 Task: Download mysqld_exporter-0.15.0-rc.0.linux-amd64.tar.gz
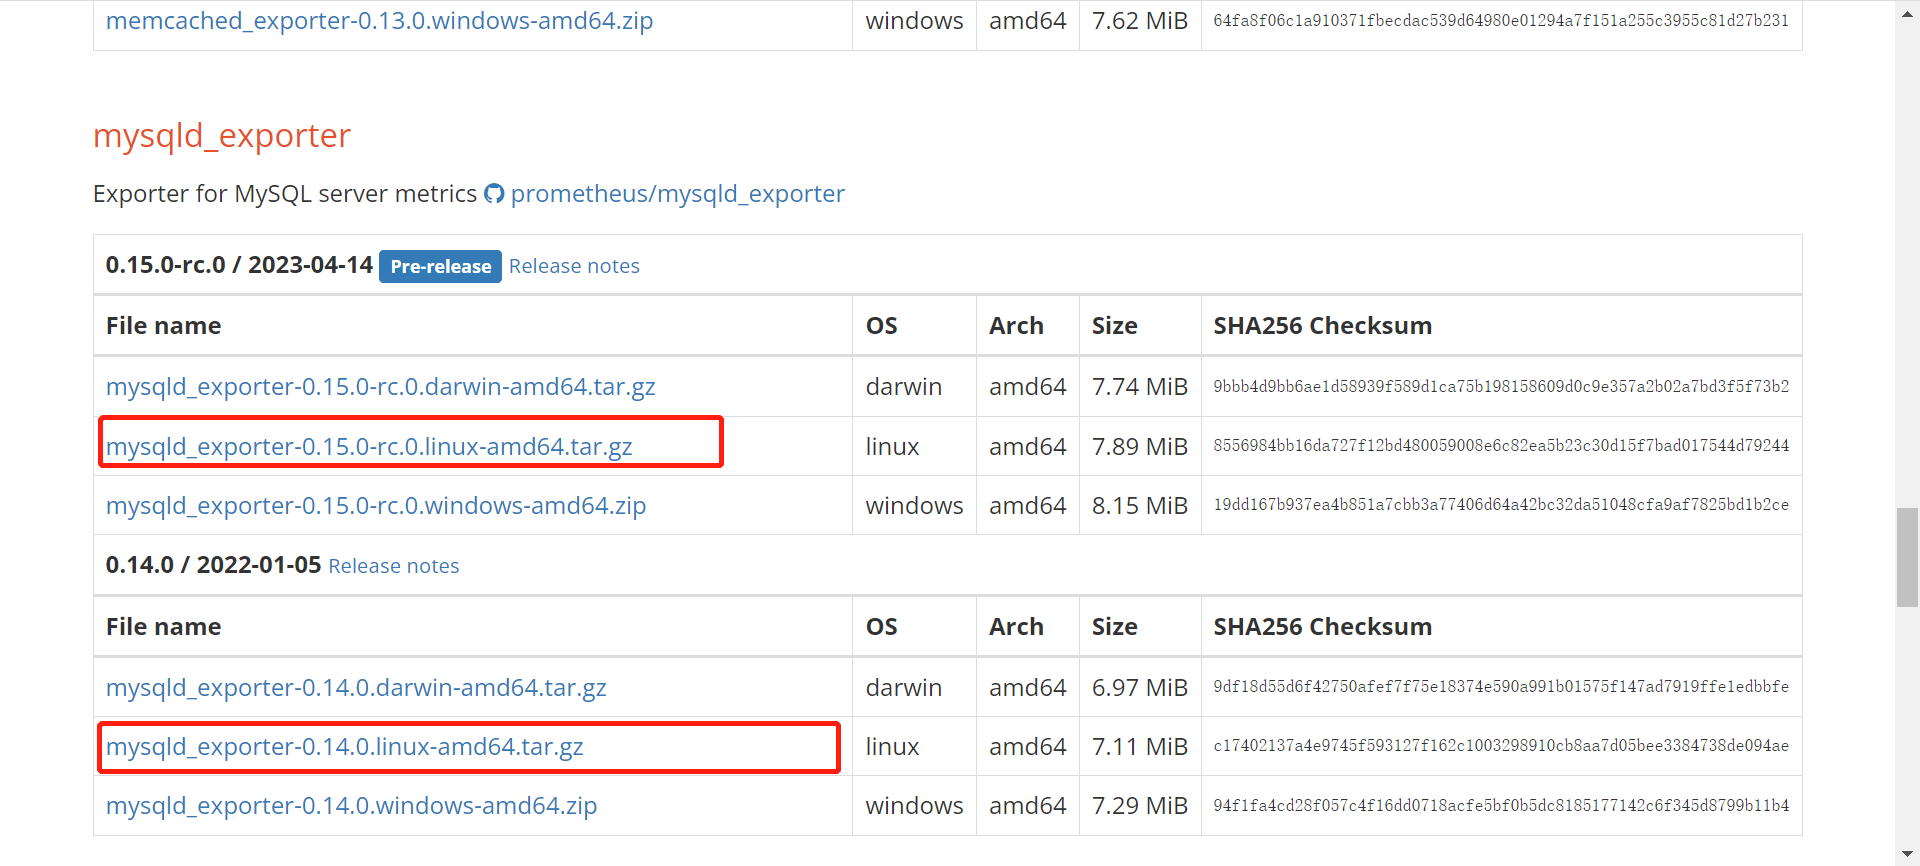click(369, 447)
